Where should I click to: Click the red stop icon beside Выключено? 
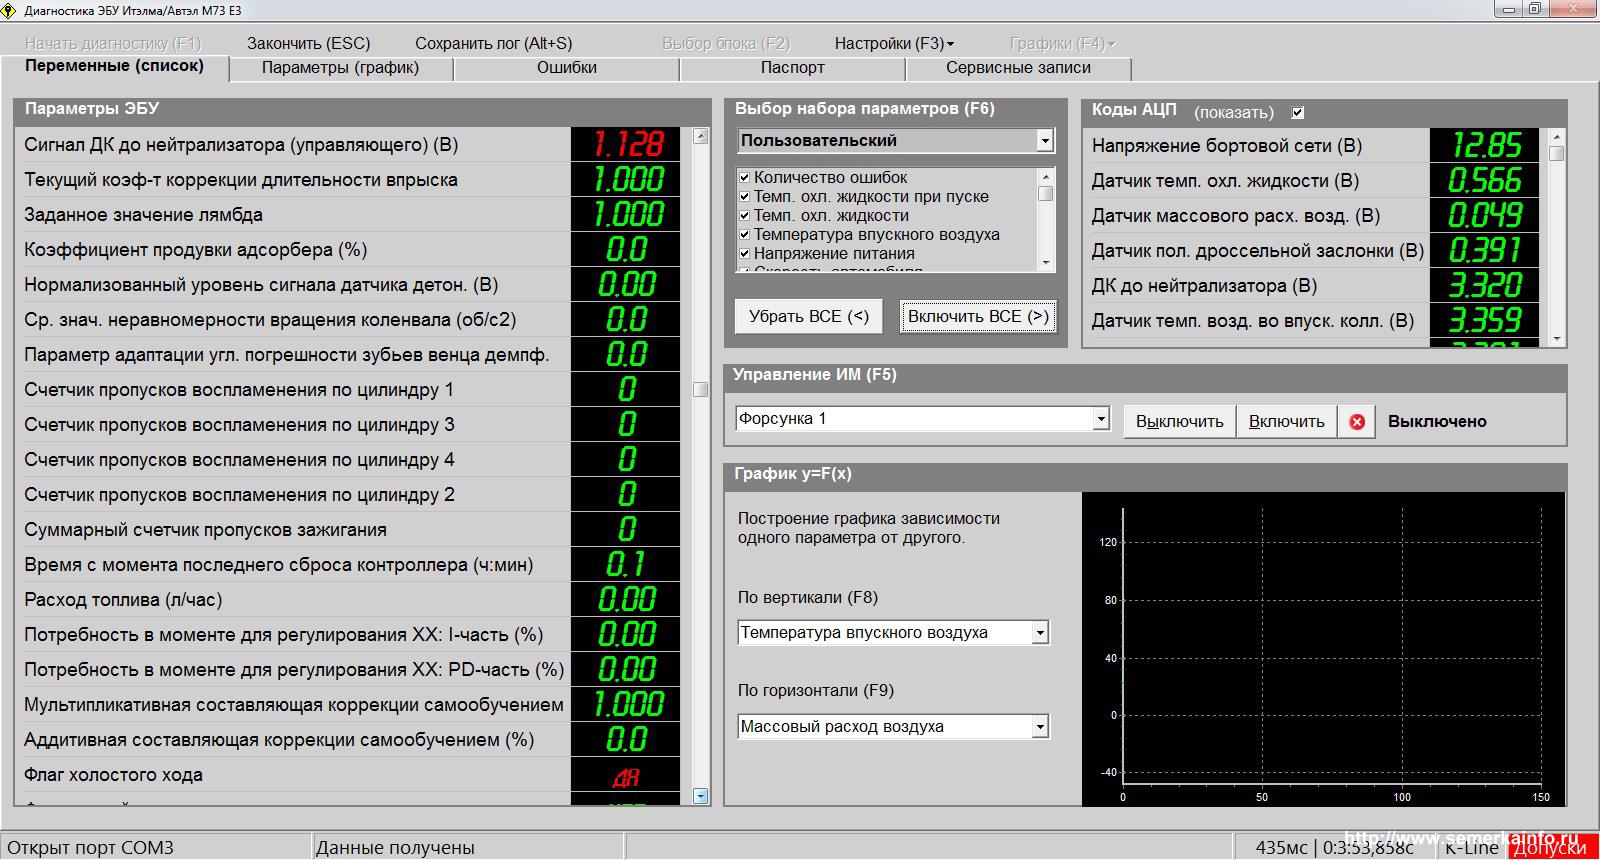click(1357, 422)
